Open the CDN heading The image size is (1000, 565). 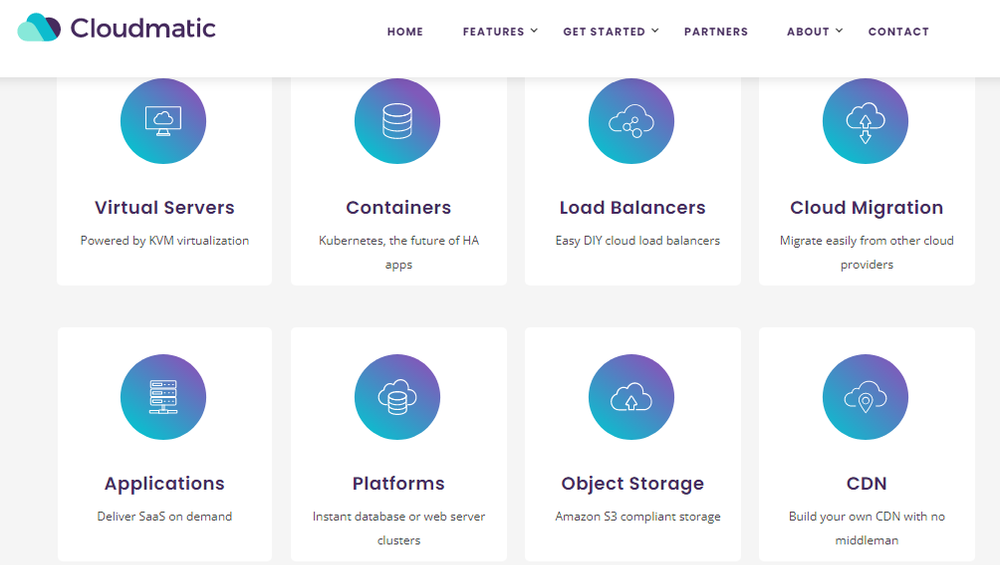(867, 483)
